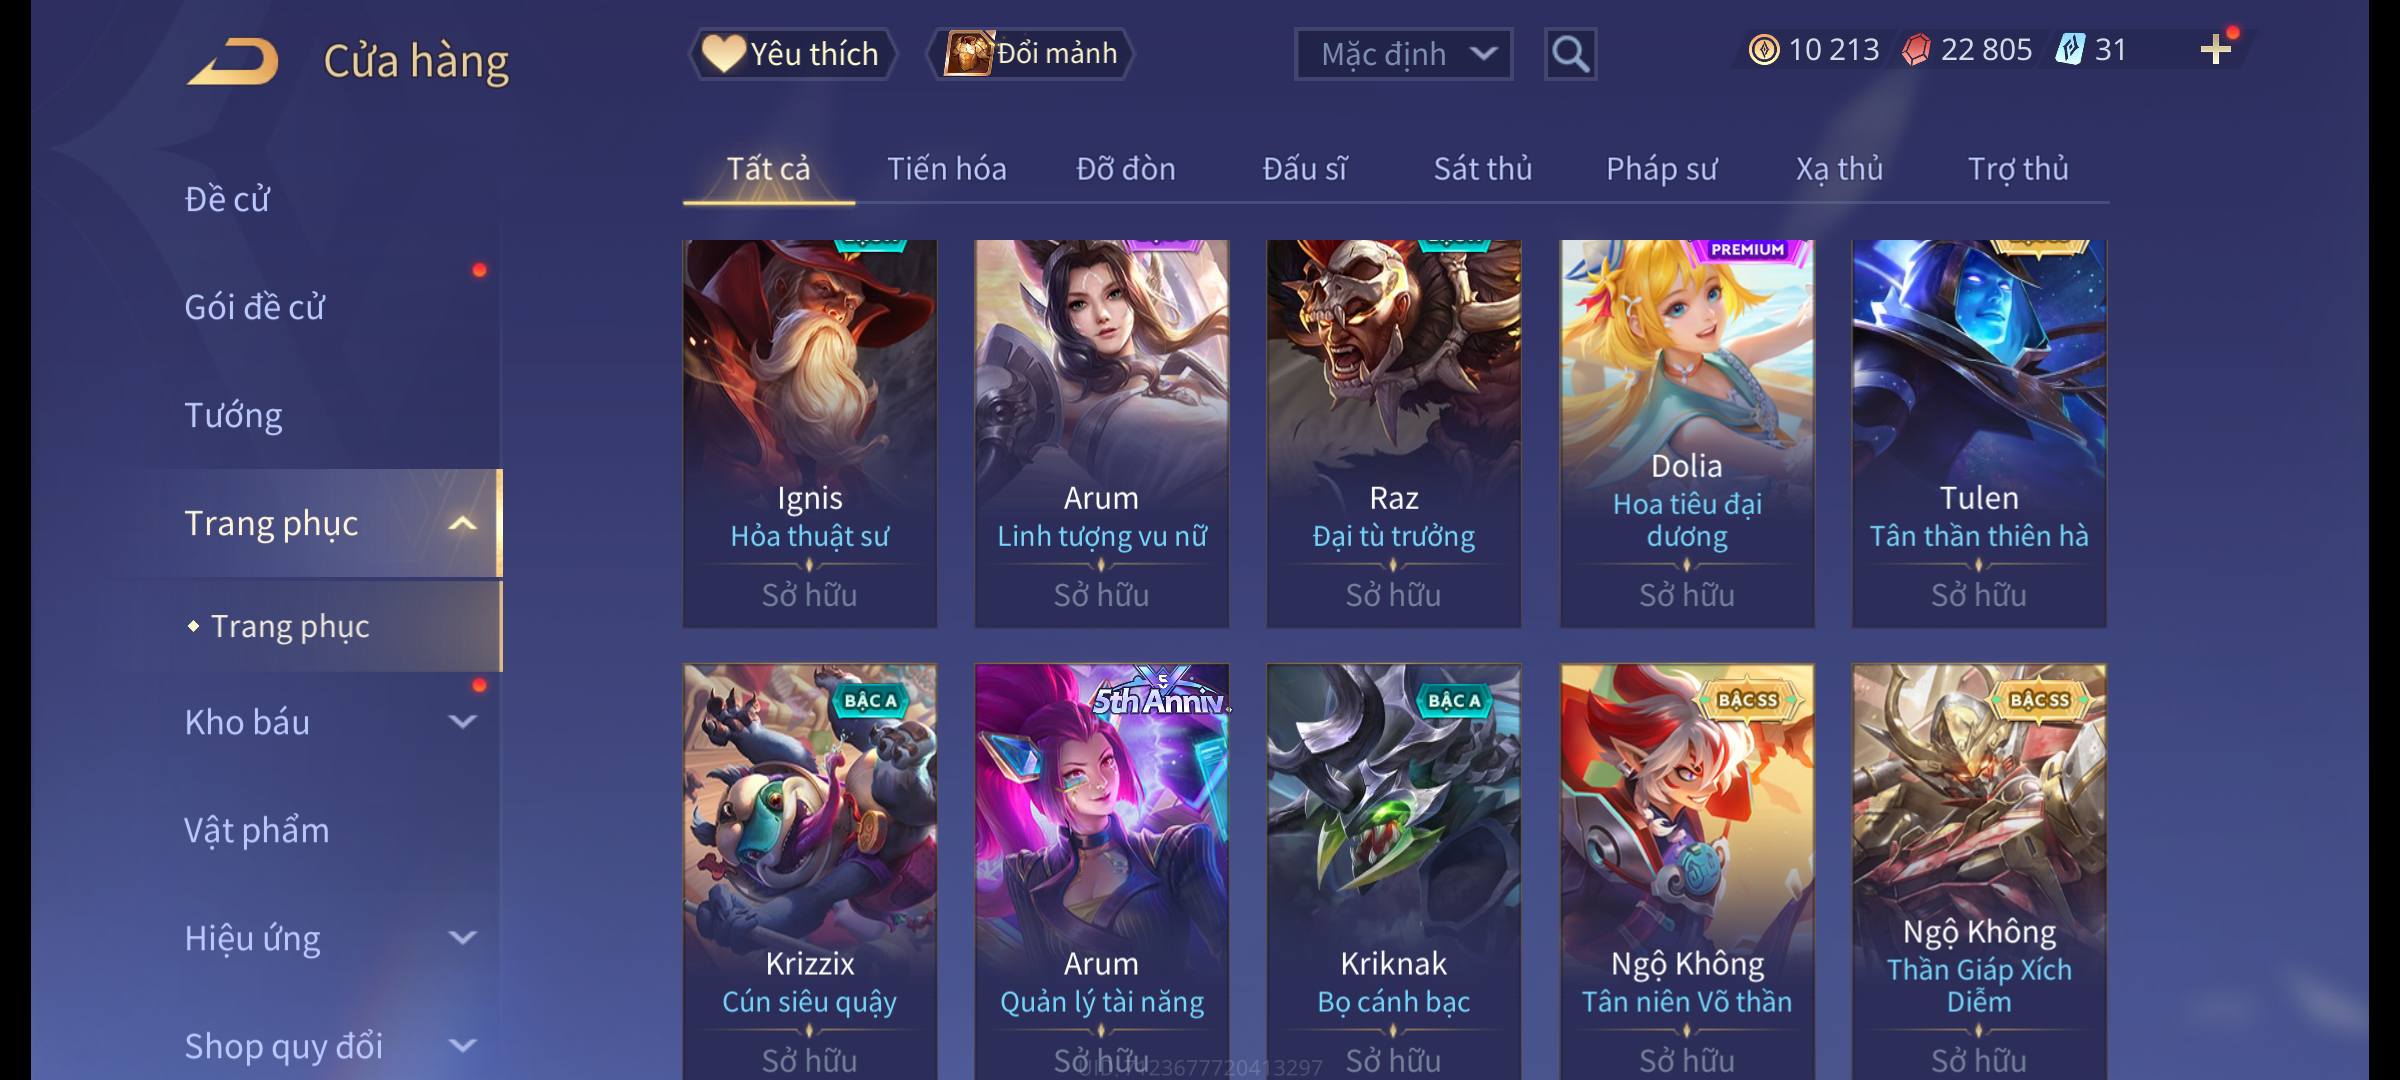Select Tulen Tân thần thiên hà skin

tap(1979, 433)
